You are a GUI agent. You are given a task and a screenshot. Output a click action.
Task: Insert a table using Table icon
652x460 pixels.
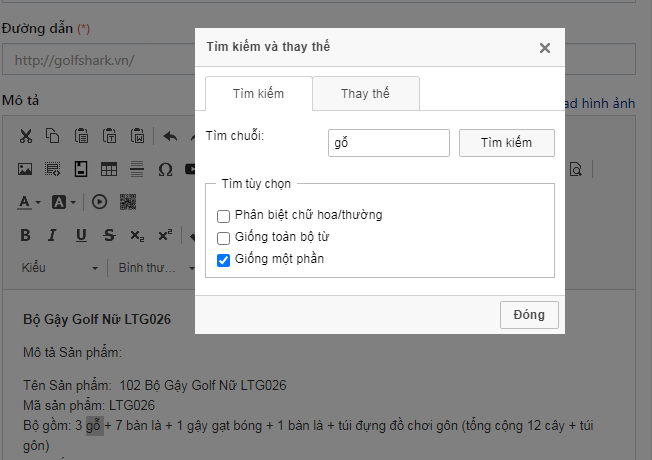pos(109,169)
